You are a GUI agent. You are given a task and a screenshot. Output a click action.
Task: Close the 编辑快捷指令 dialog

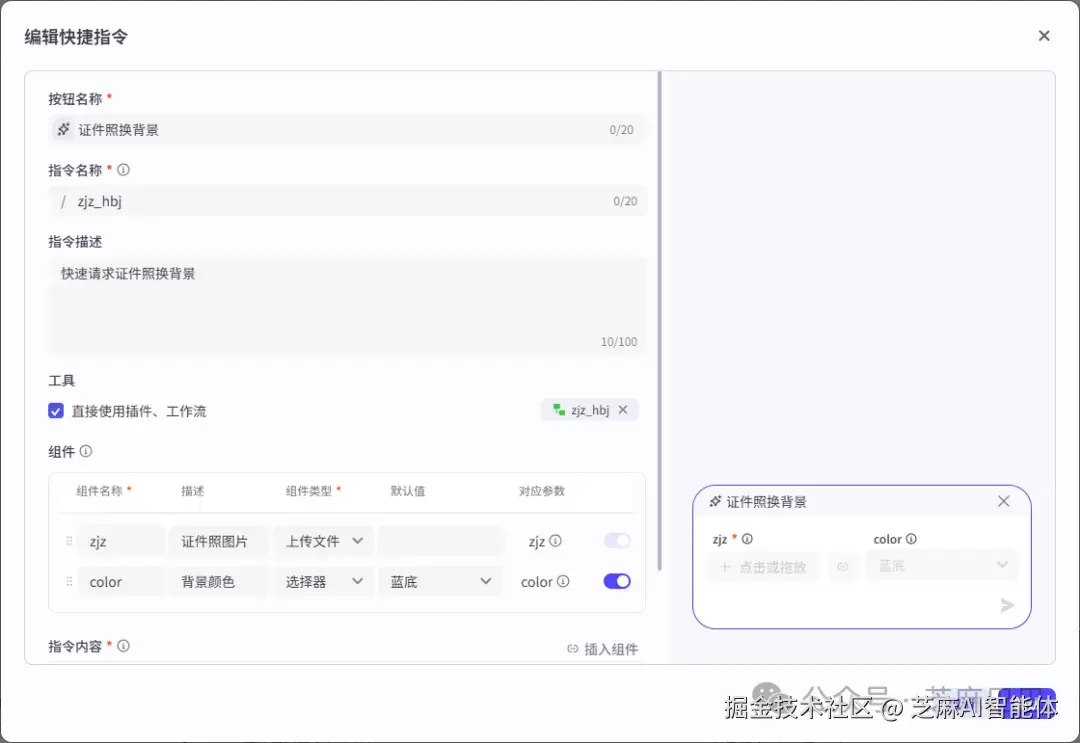pos(1043,36)
